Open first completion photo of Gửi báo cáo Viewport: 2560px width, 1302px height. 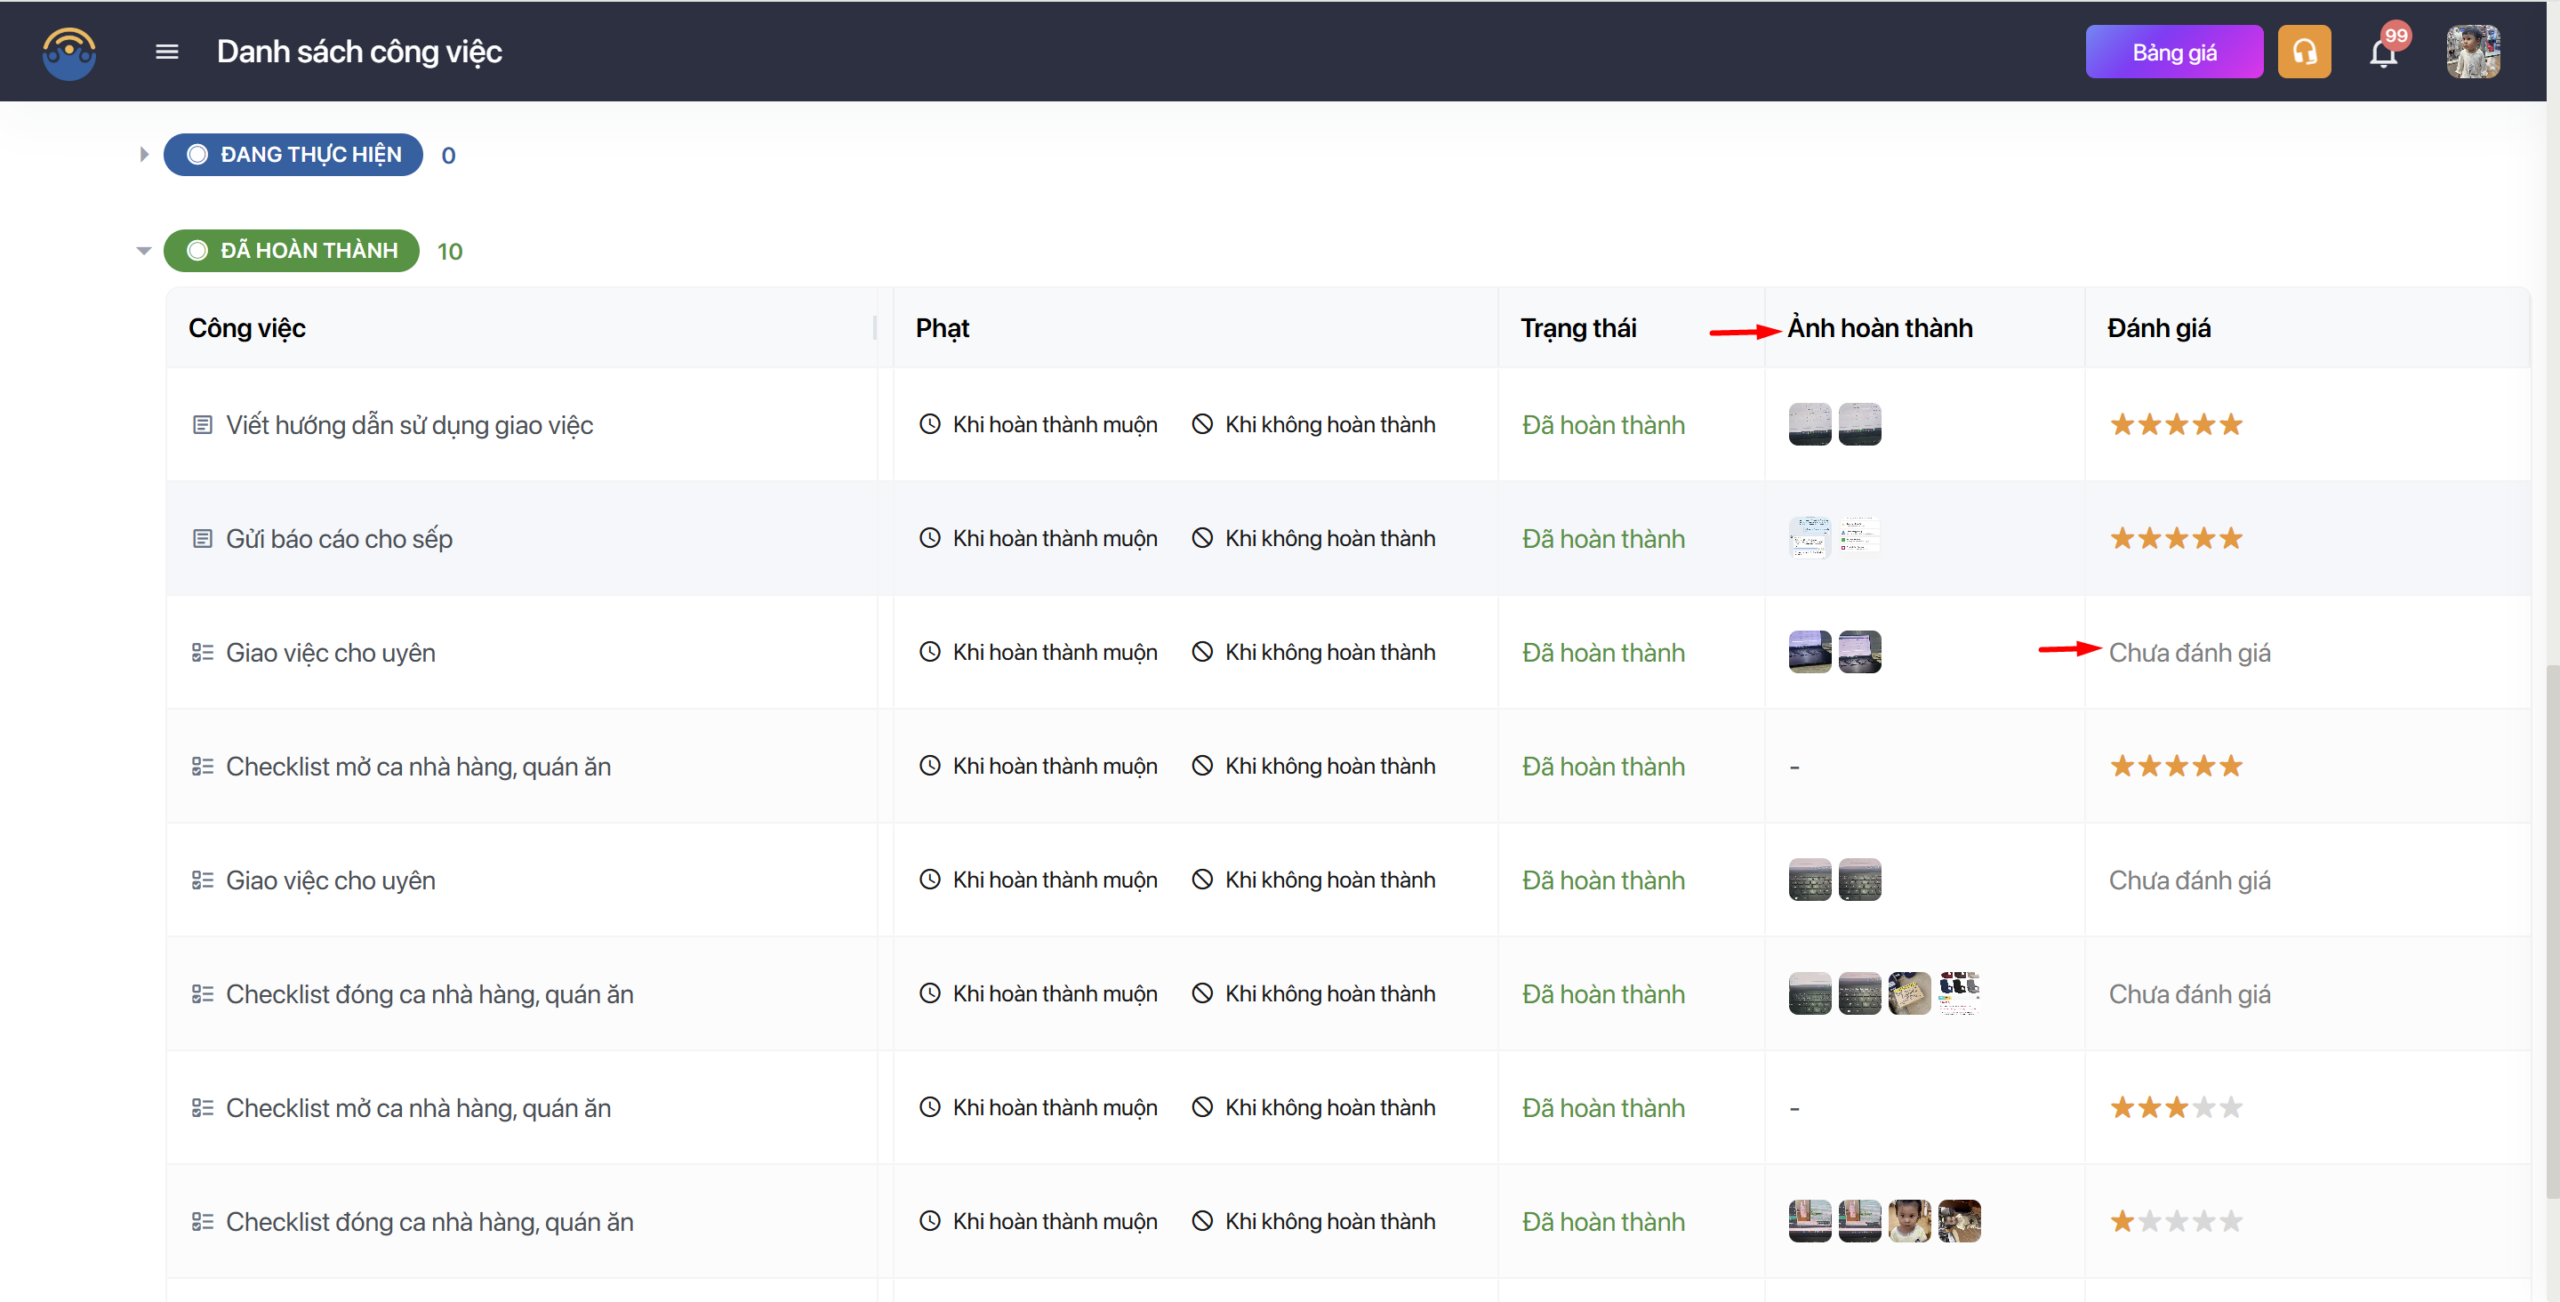click(1810, 538)
